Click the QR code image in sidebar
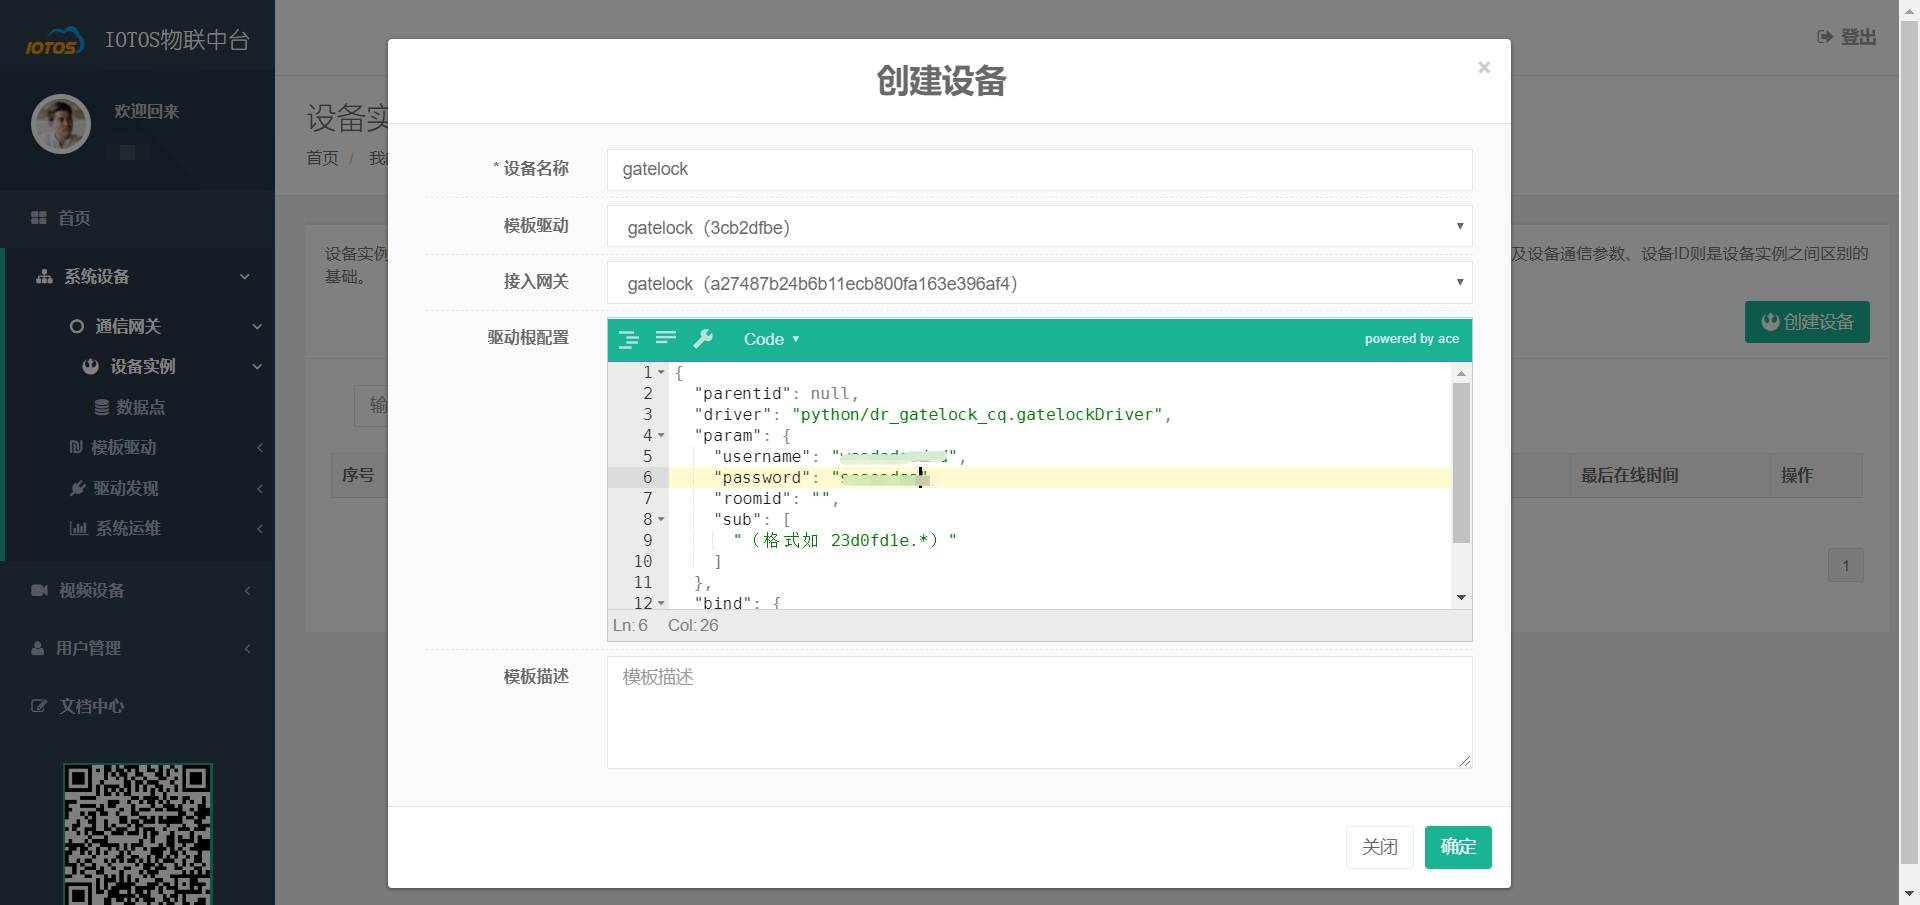 point(138,835)
